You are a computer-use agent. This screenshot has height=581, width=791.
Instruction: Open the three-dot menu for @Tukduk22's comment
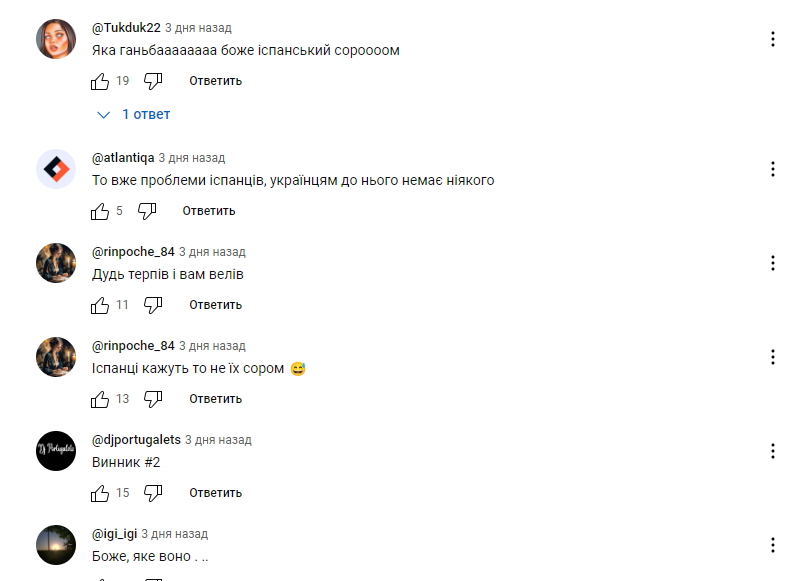772,39
